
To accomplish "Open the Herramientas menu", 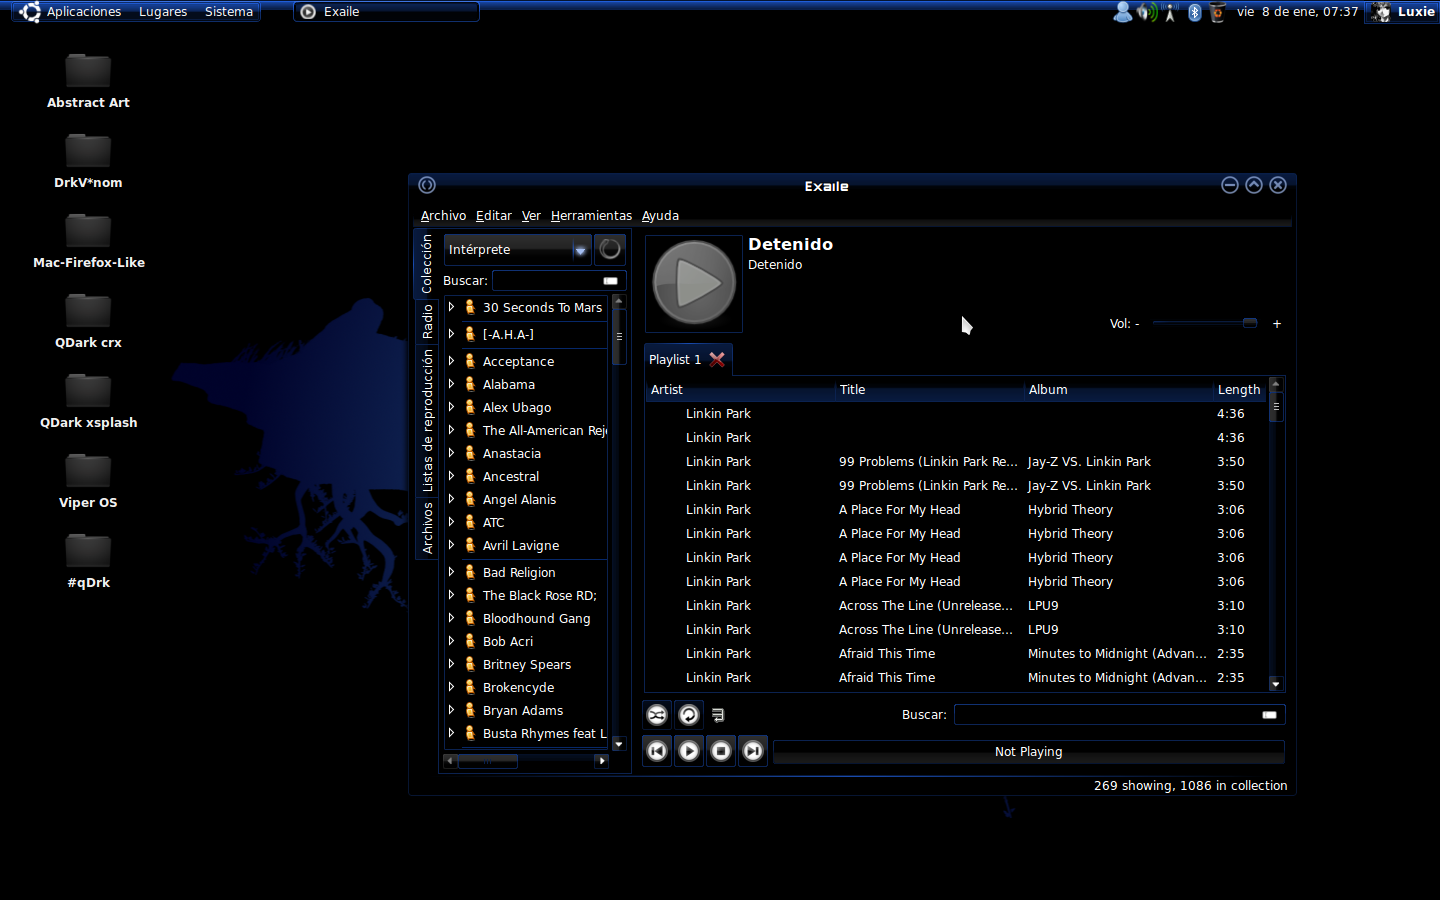I will (x=591, y=215).
